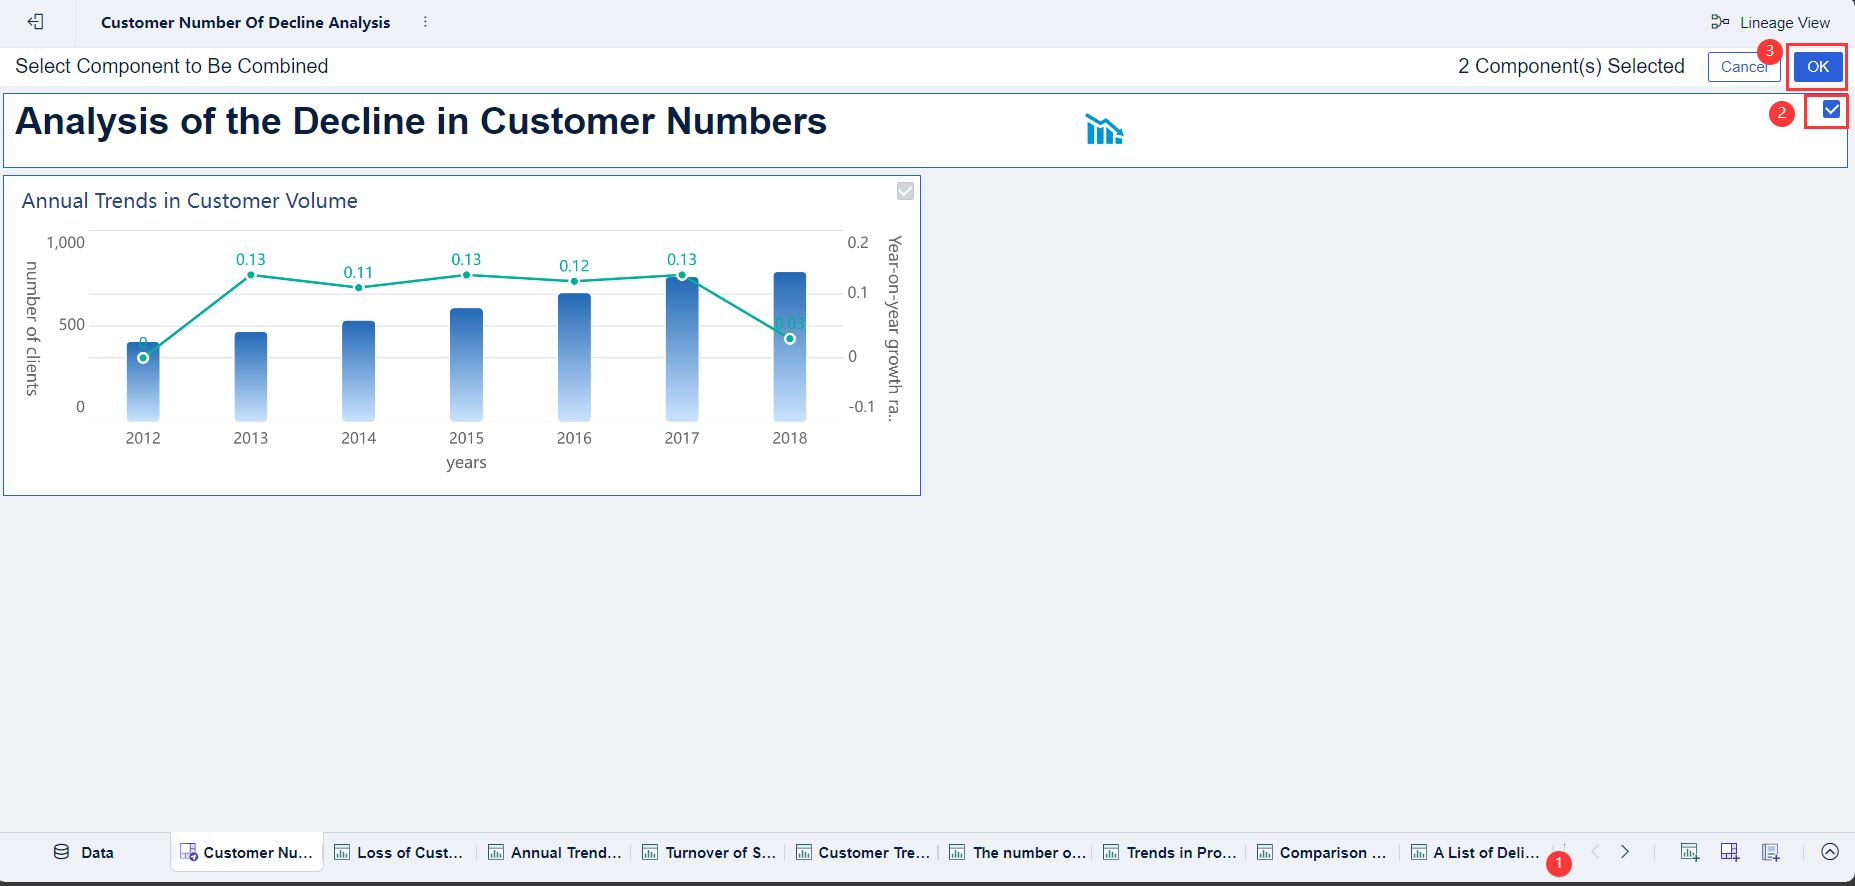Uncheck the title component checkbox
This screenshot has width=1855, height=886.
click(x=1831, y=110)
